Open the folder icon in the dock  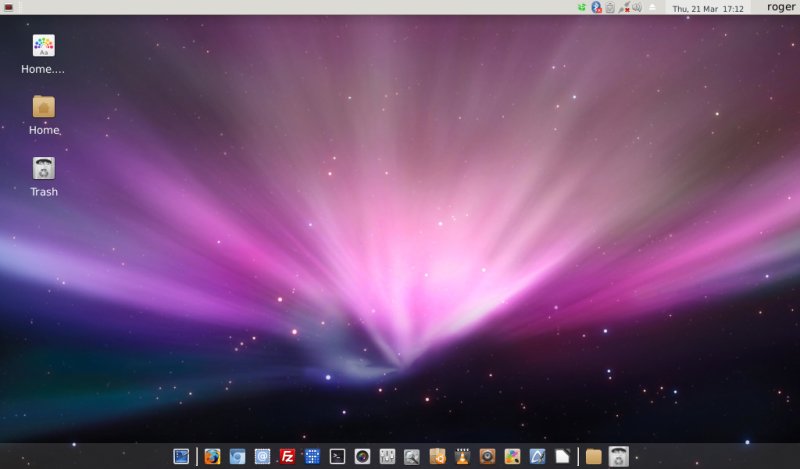[593, 456]
